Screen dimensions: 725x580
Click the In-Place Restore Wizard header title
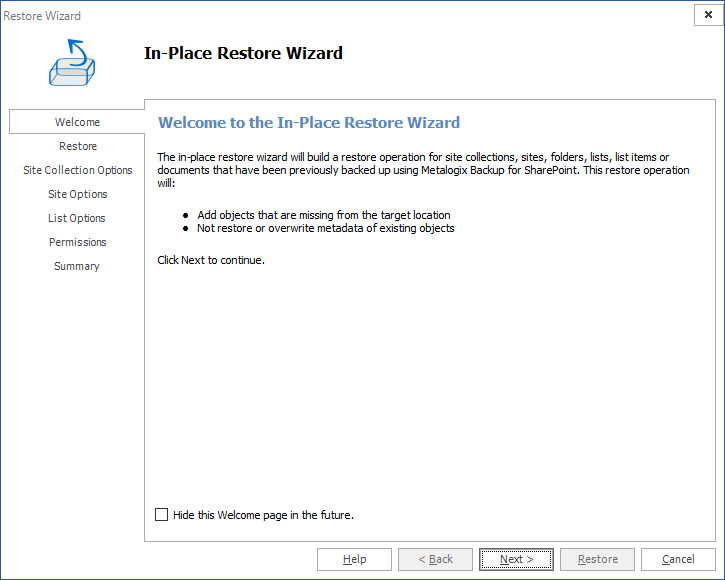tap(243, 53)
